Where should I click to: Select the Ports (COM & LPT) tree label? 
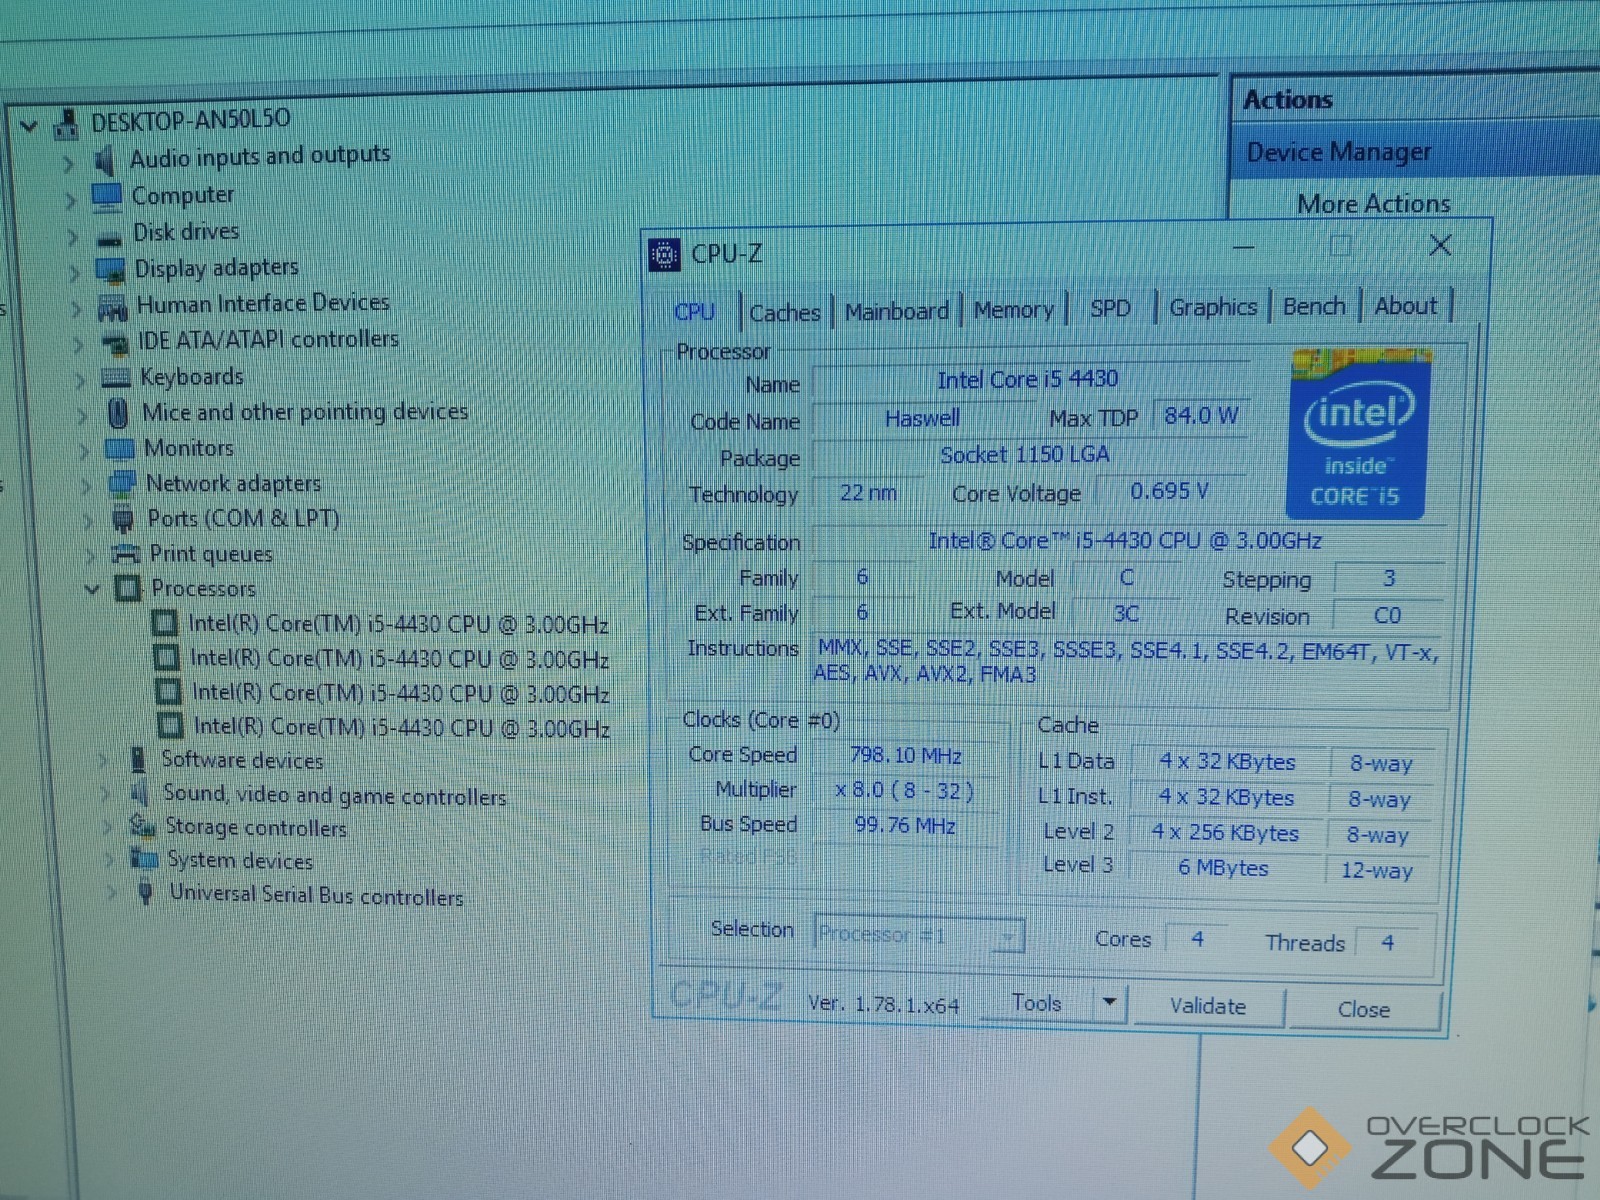tap(244, 519)
